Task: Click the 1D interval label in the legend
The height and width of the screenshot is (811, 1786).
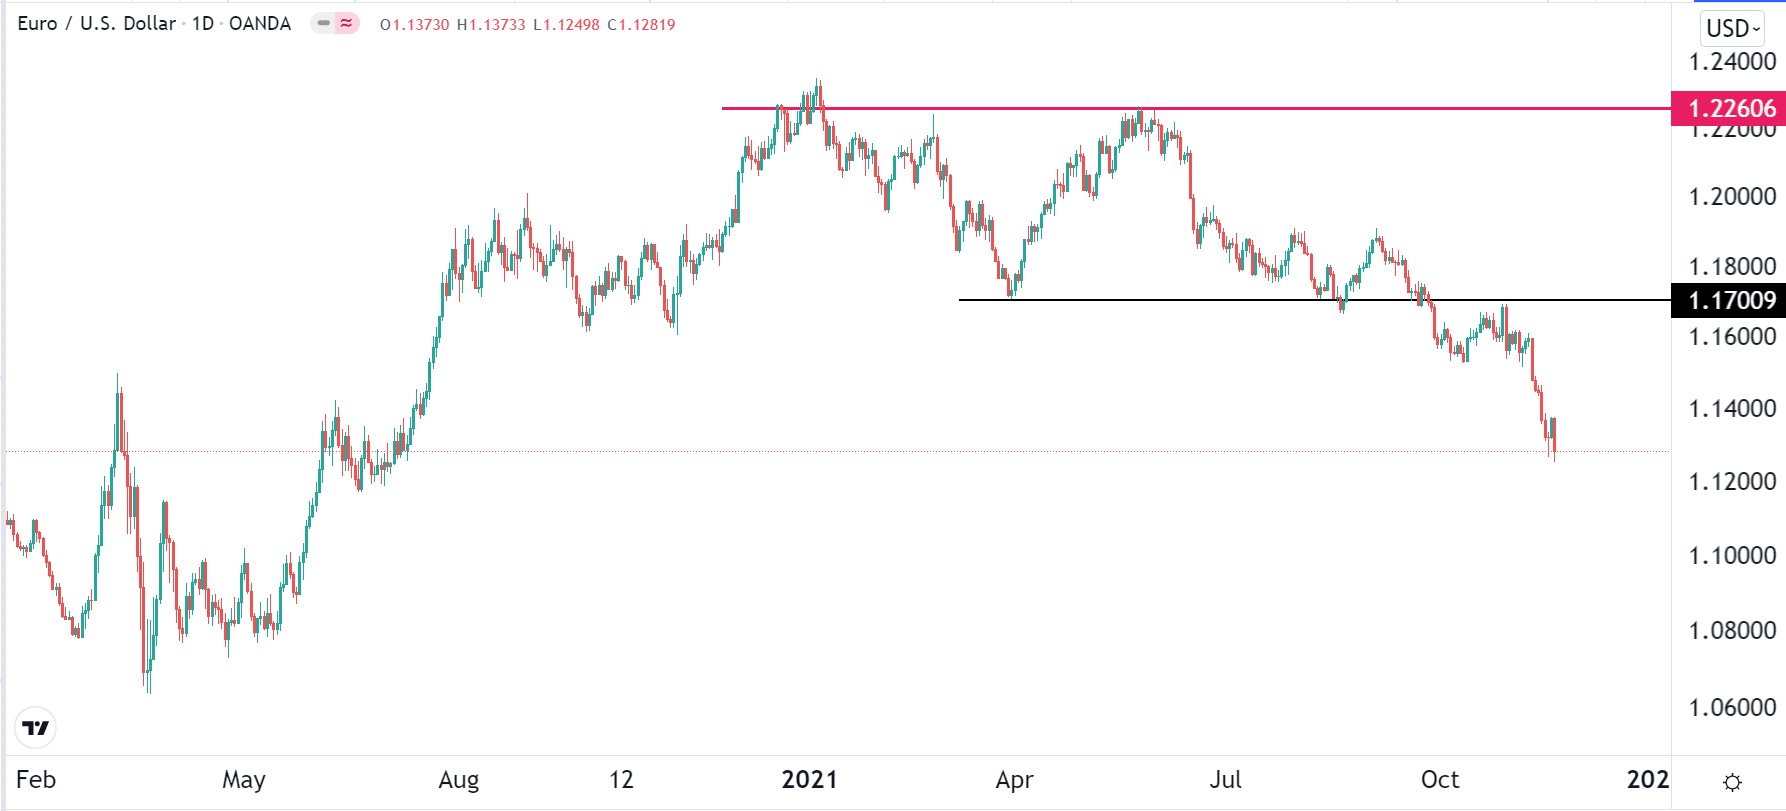Action: click(203, 23)
